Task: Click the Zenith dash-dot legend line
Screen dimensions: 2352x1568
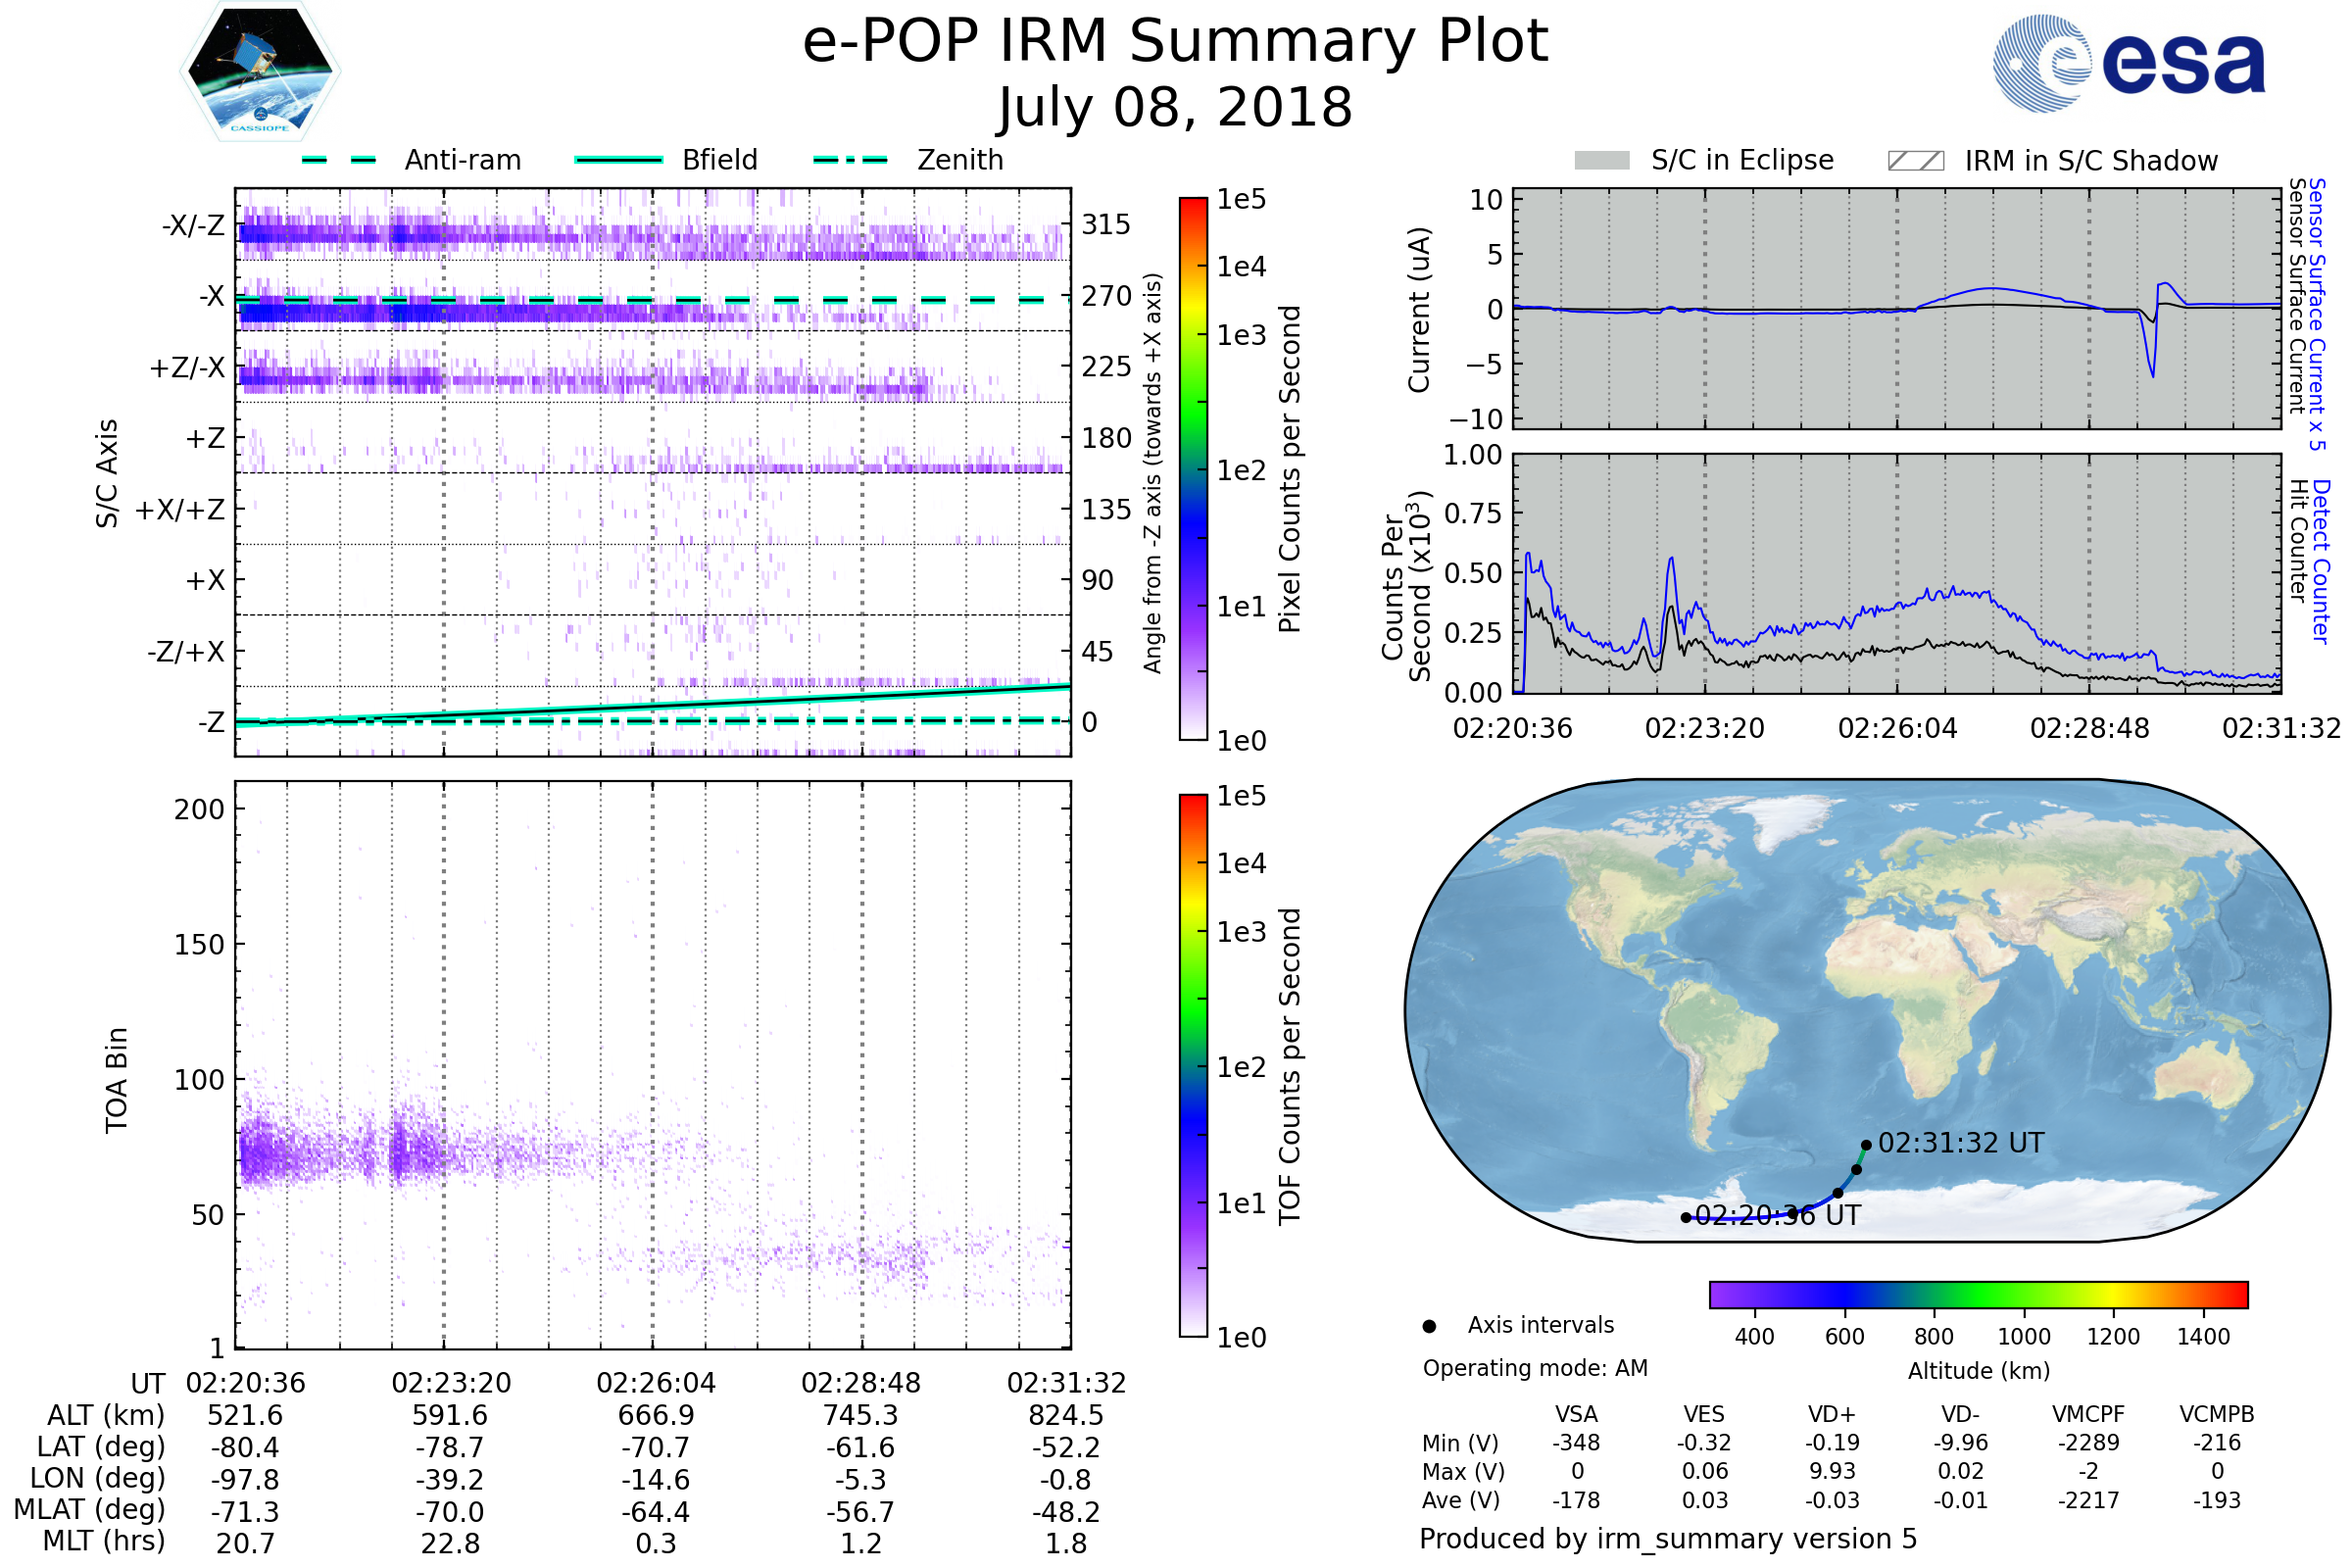Action: point(851,160)
